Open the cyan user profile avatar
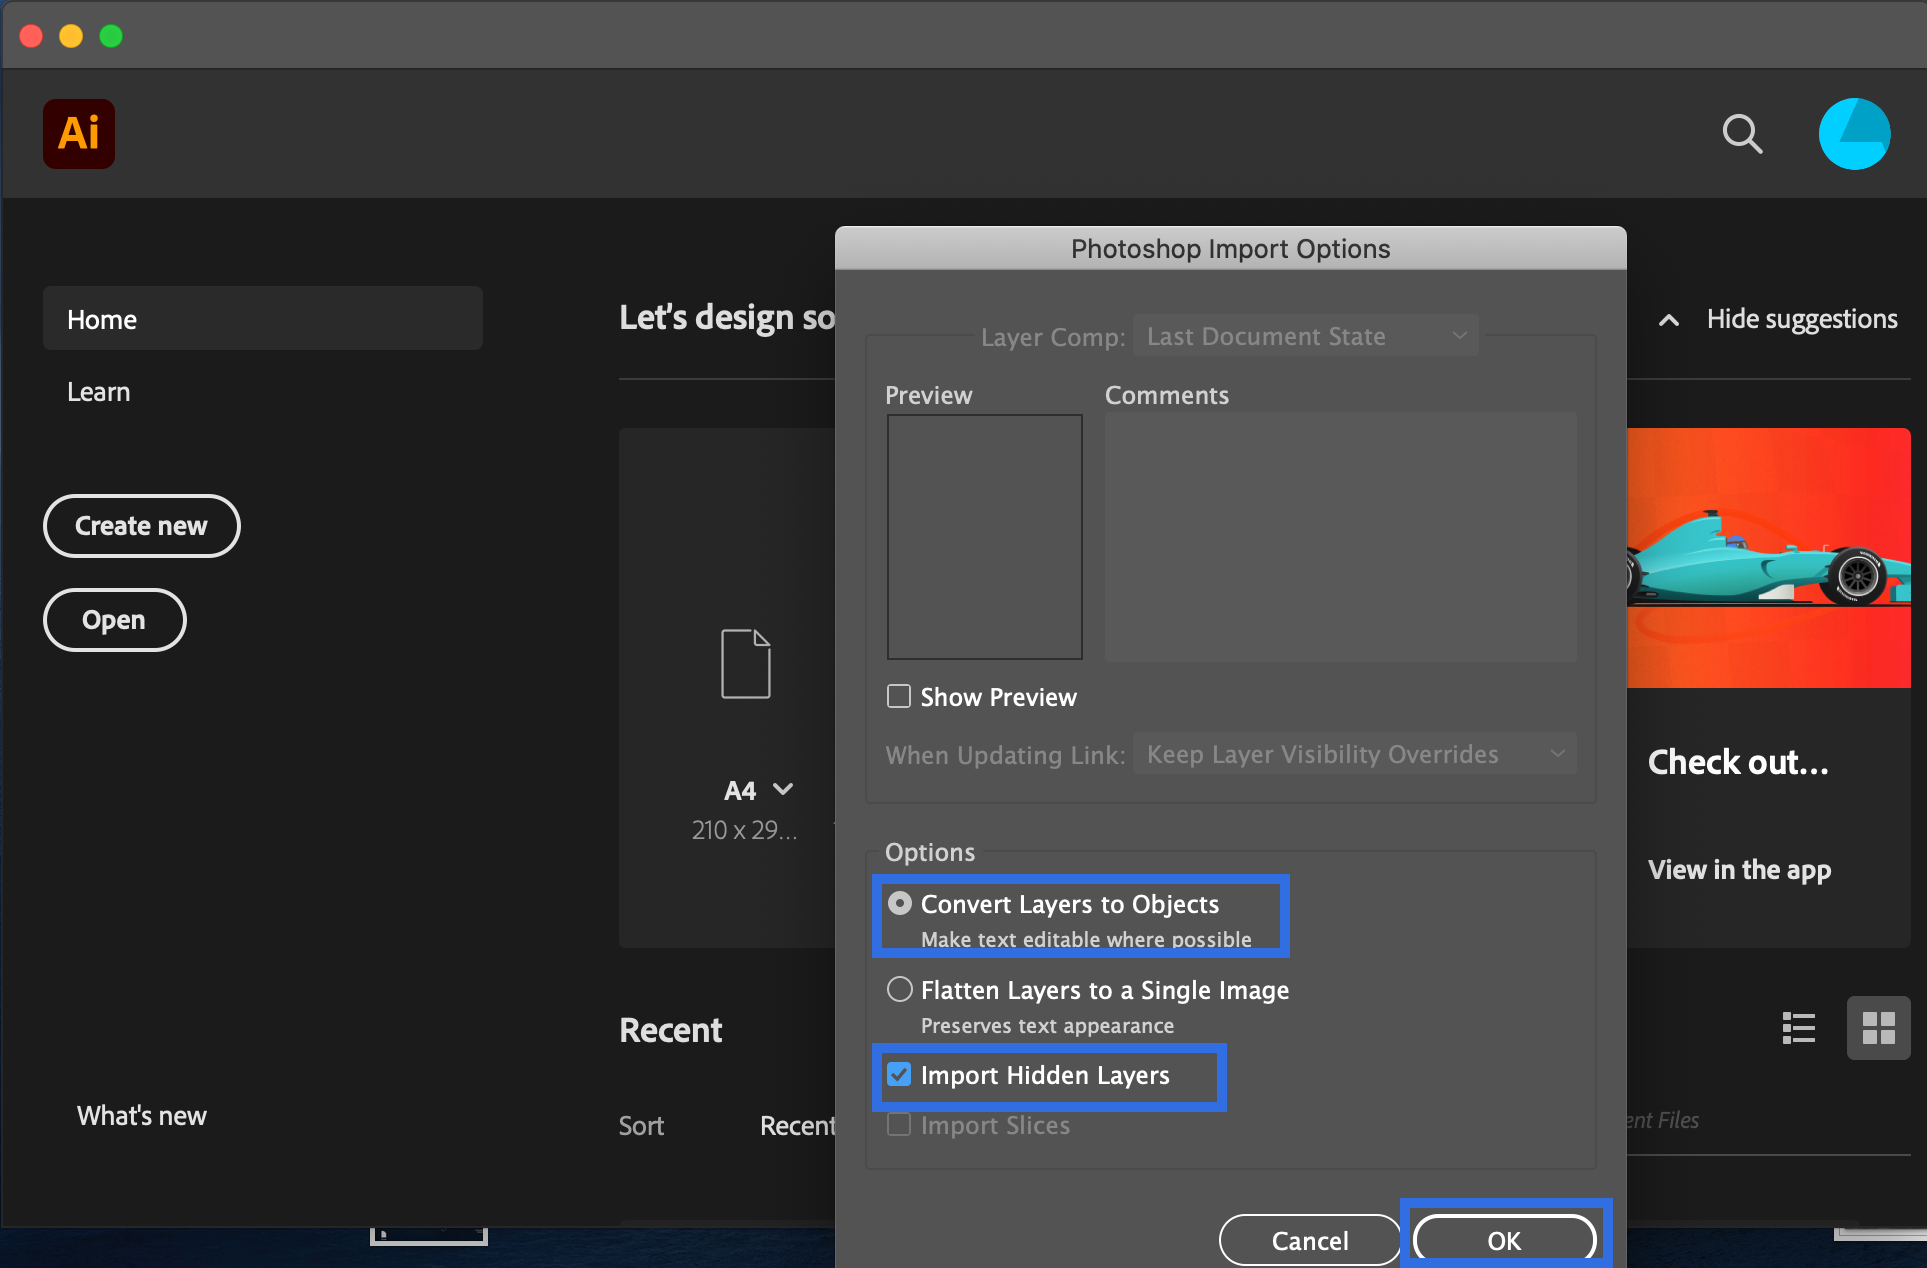This screenshot has height=1268, width=1927. click(x=1854, y=134)
